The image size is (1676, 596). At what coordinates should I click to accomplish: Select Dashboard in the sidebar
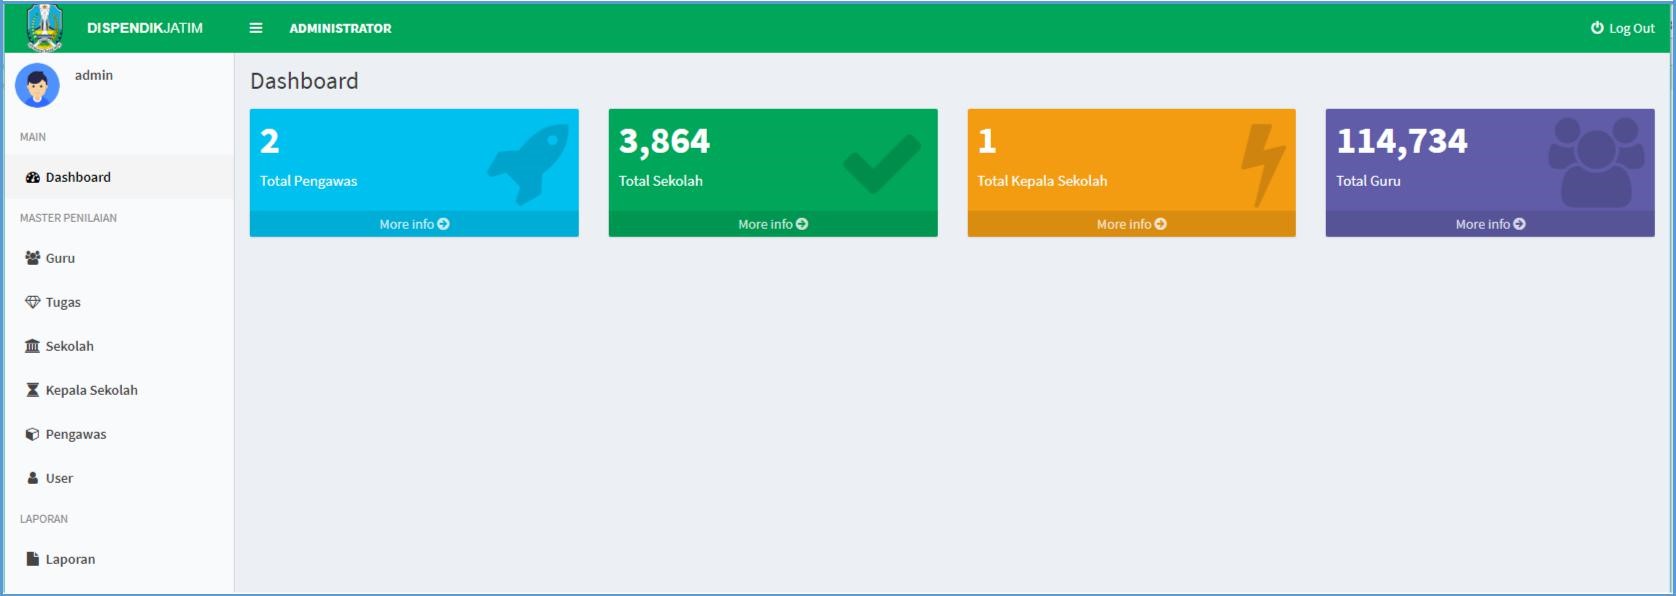click(x=78, y=177)
